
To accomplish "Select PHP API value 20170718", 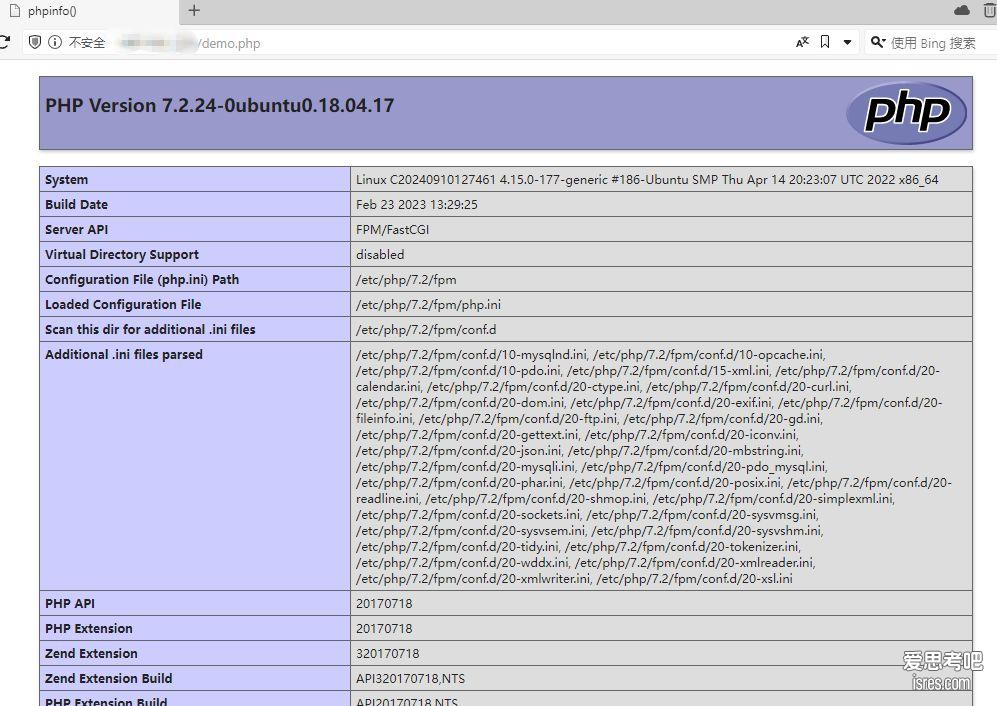I will coord(384,604).
